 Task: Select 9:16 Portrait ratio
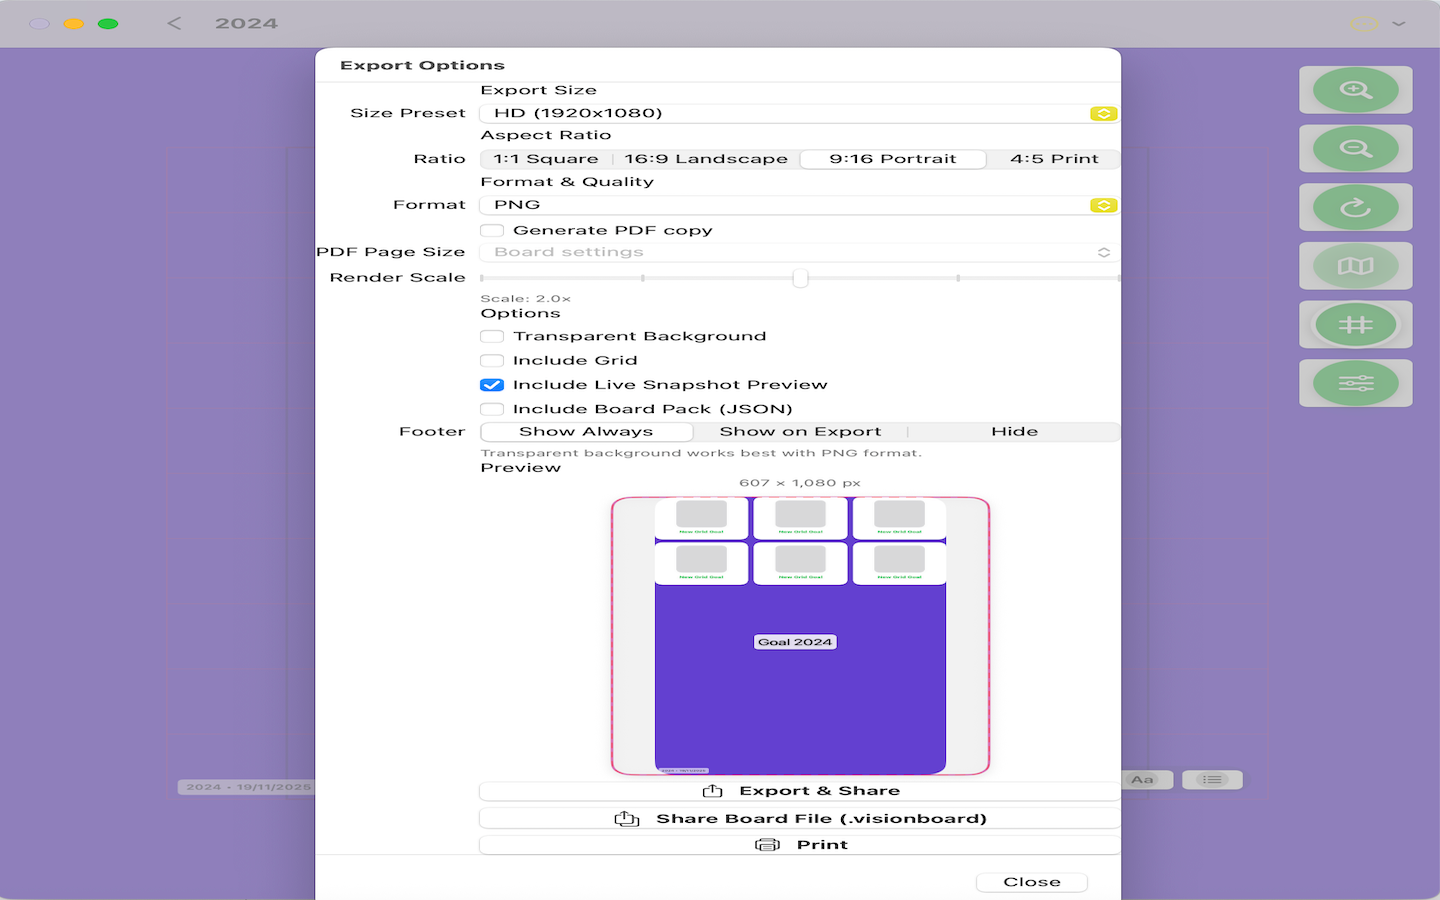click(893, 159)
